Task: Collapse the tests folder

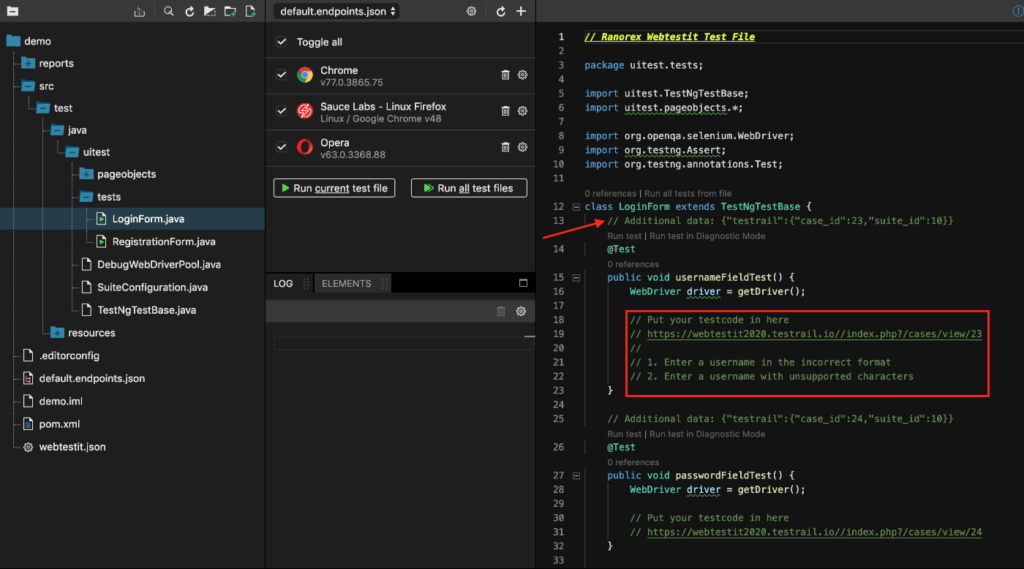Action: (x=86, y=197)
